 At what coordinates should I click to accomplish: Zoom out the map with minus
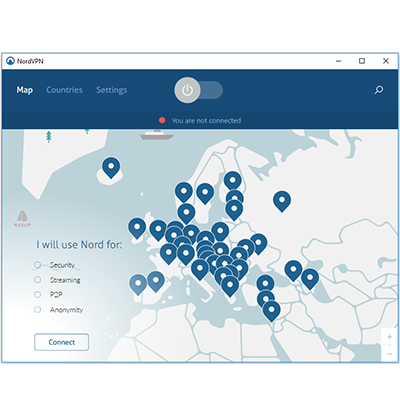pyautogui.click(x=389, y=354)
